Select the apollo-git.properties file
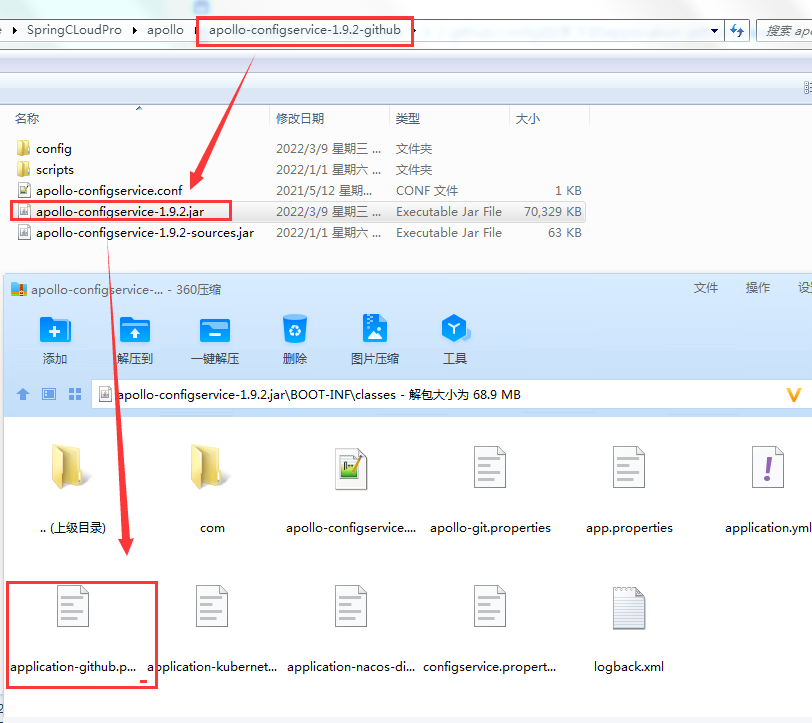The height and width of the screenshot is (723, 812). tap(490, 467)
